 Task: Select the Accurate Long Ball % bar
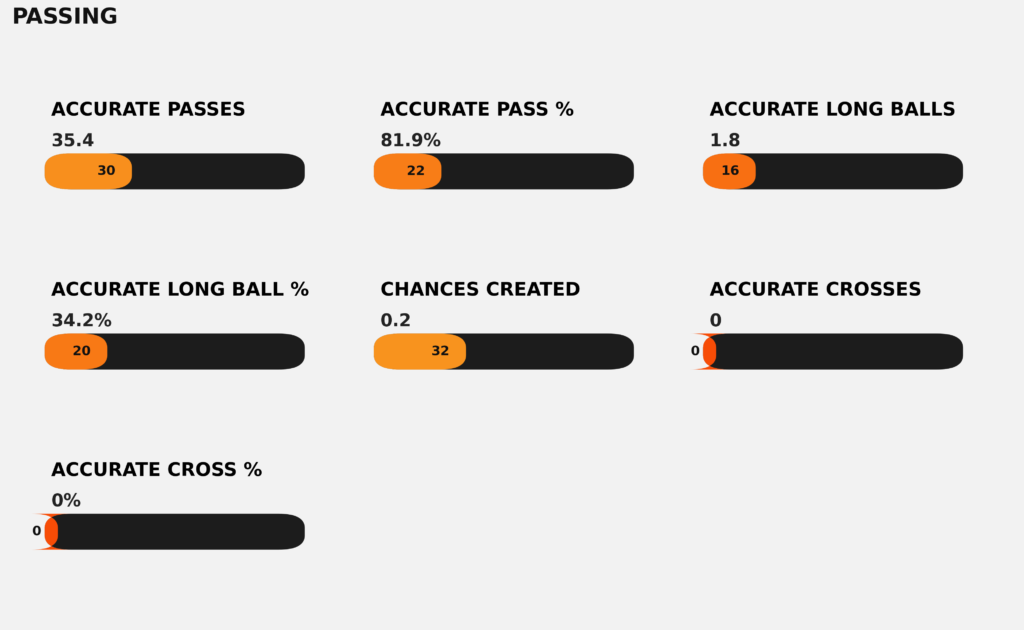point(175,351)
